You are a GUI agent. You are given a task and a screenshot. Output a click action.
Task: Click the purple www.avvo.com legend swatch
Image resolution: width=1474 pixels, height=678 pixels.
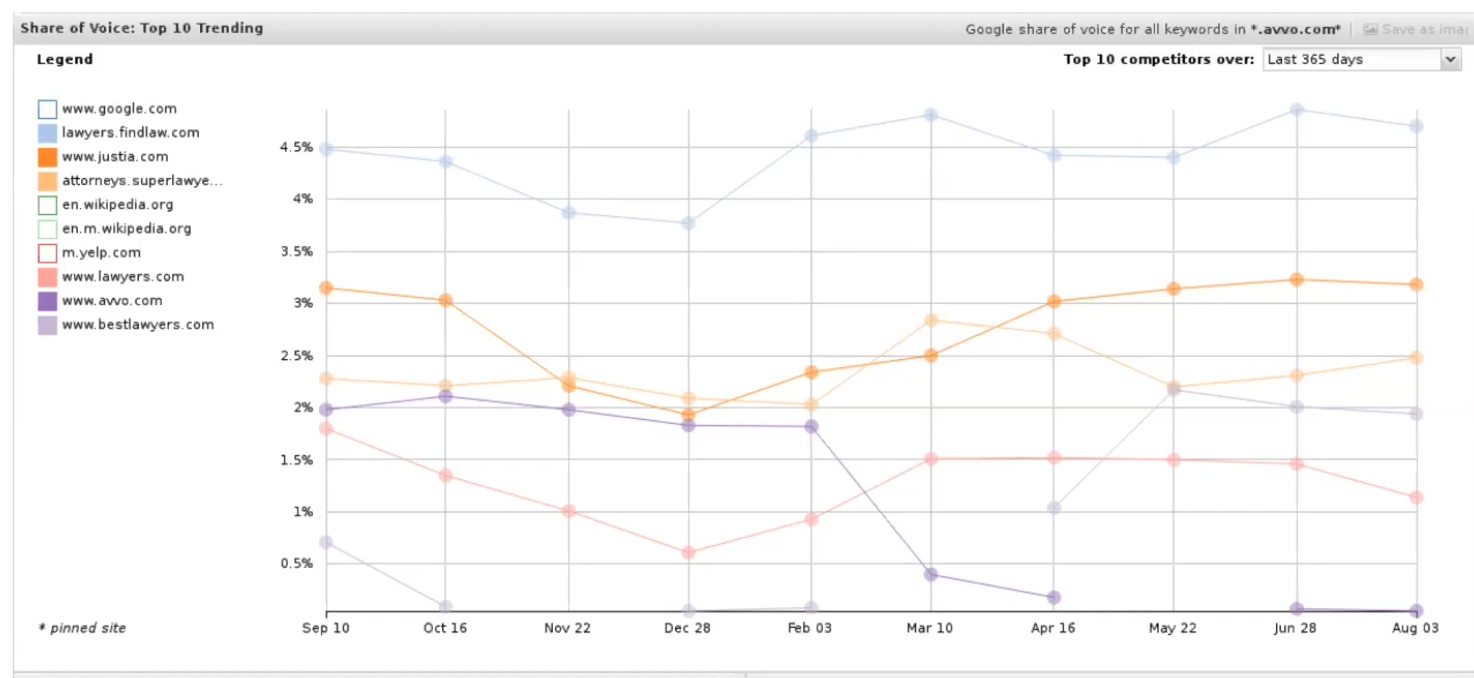click(x=47, y=301)
